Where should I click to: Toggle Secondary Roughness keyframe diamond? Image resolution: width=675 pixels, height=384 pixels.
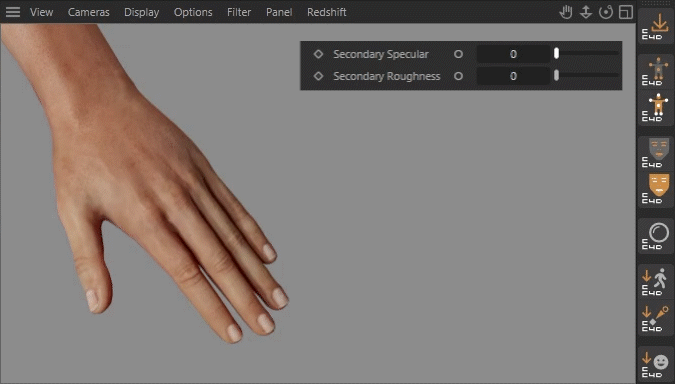tap(318, 76)
